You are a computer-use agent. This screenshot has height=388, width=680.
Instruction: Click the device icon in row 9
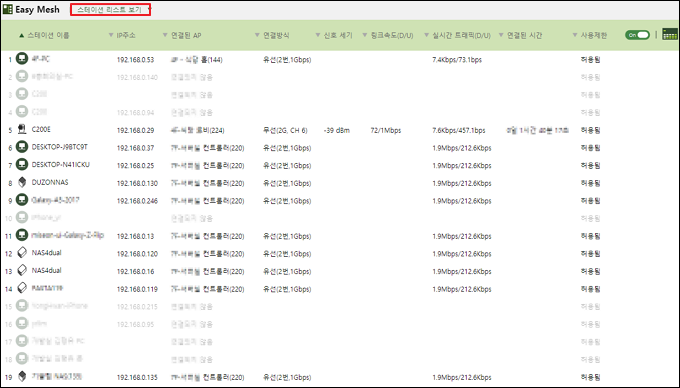tap(22, 199)
